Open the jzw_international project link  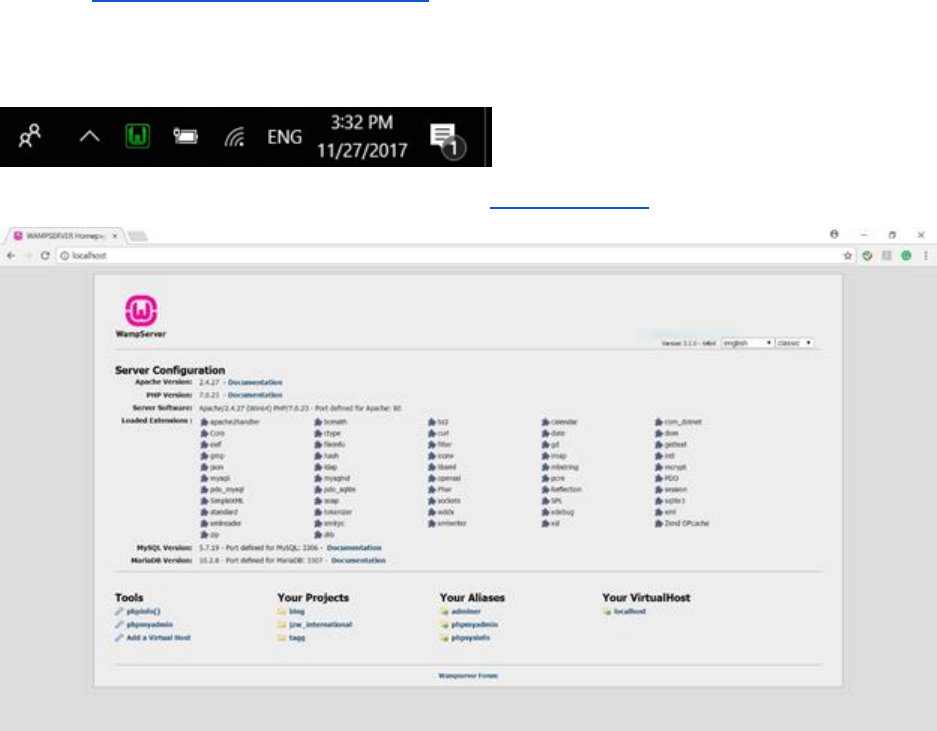tap(320, 625)
